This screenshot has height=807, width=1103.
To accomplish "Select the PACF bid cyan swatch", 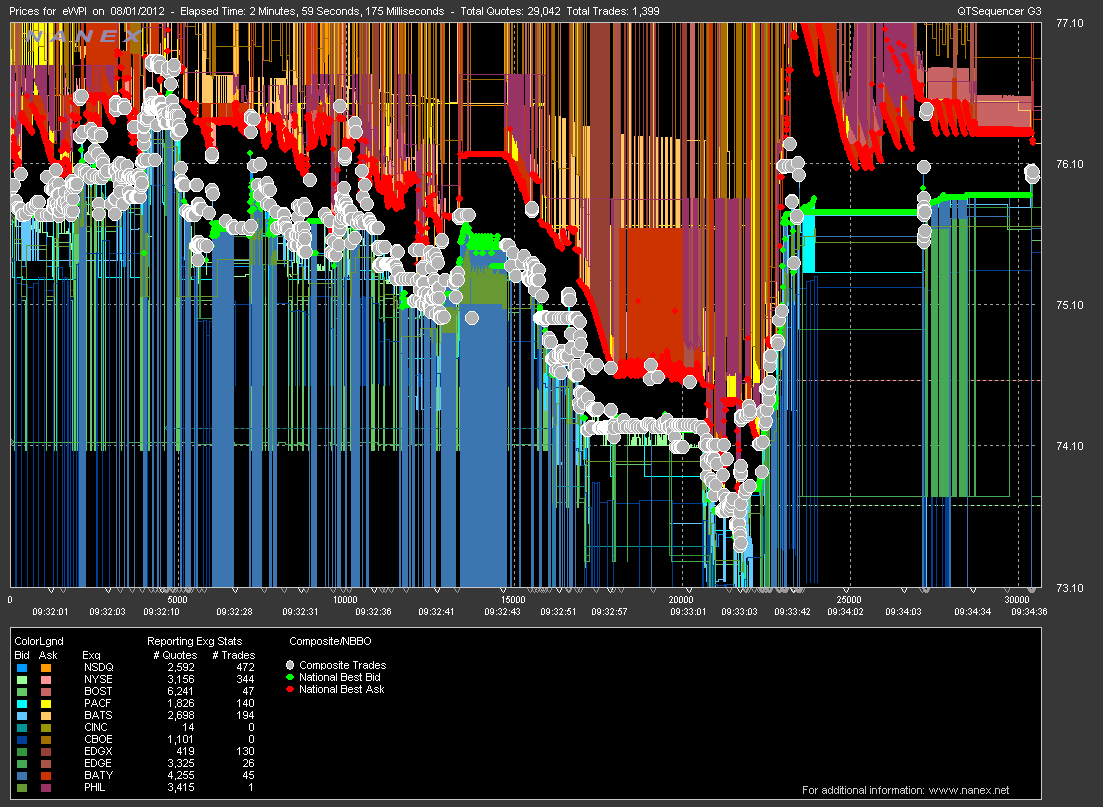I will point(22,704).
